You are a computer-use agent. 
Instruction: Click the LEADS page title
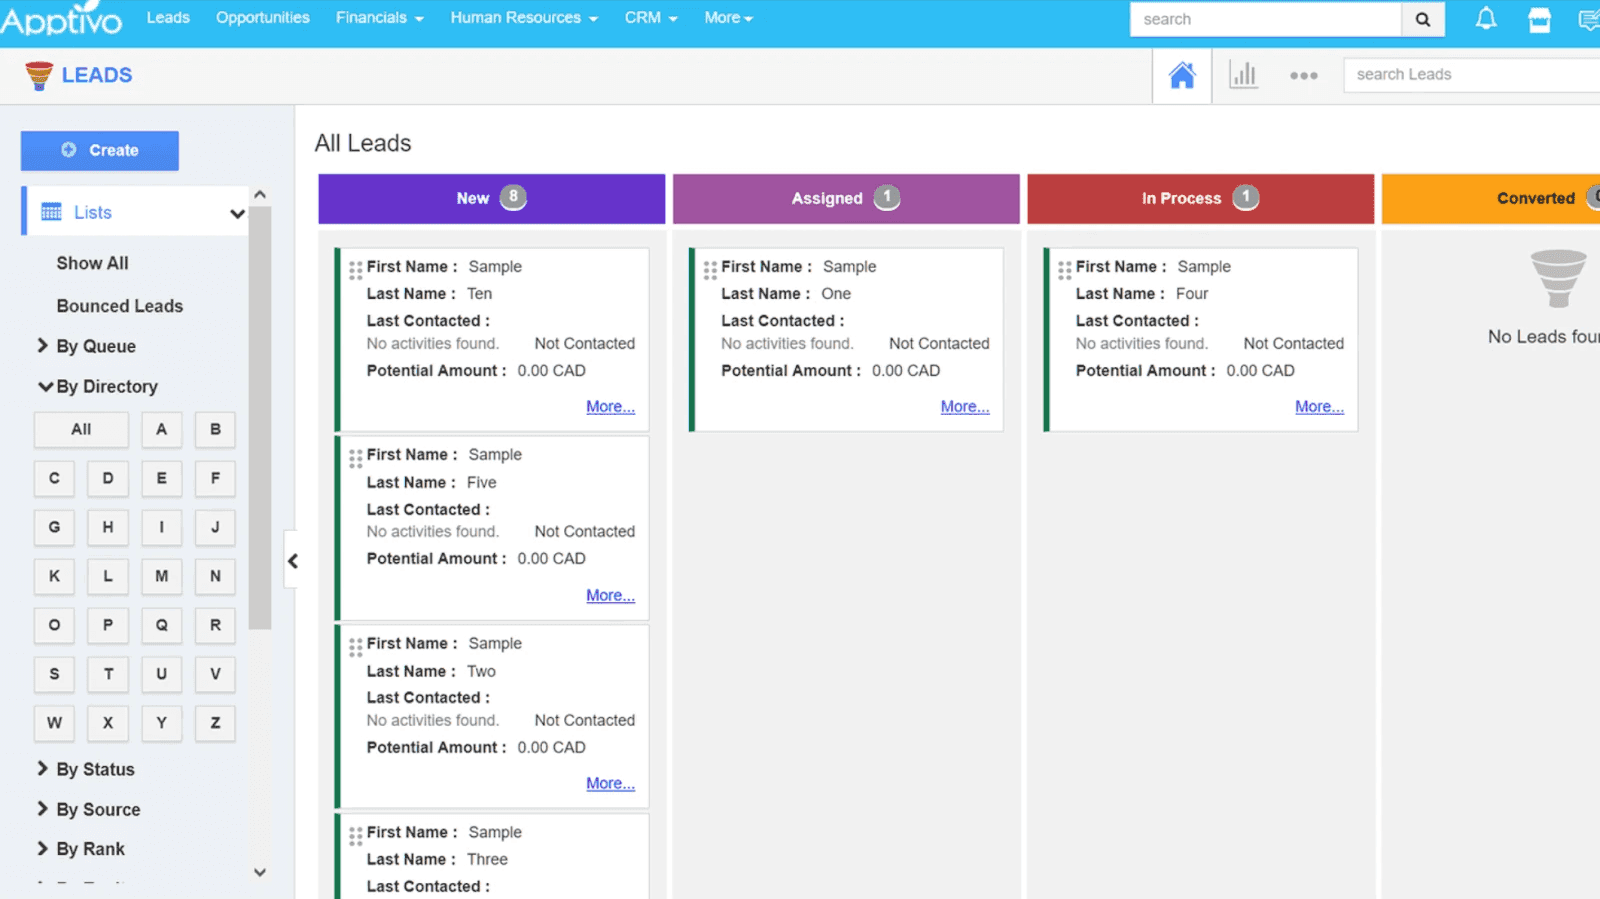97,75
